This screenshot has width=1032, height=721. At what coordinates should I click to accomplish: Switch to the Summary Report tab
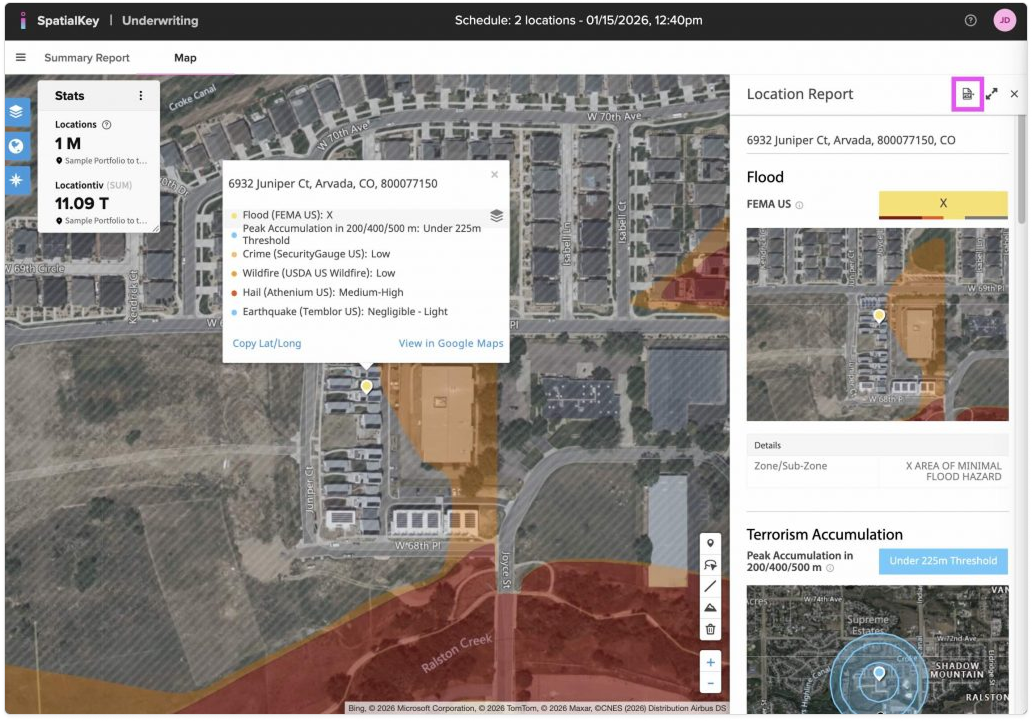click(x=87, y=58)
